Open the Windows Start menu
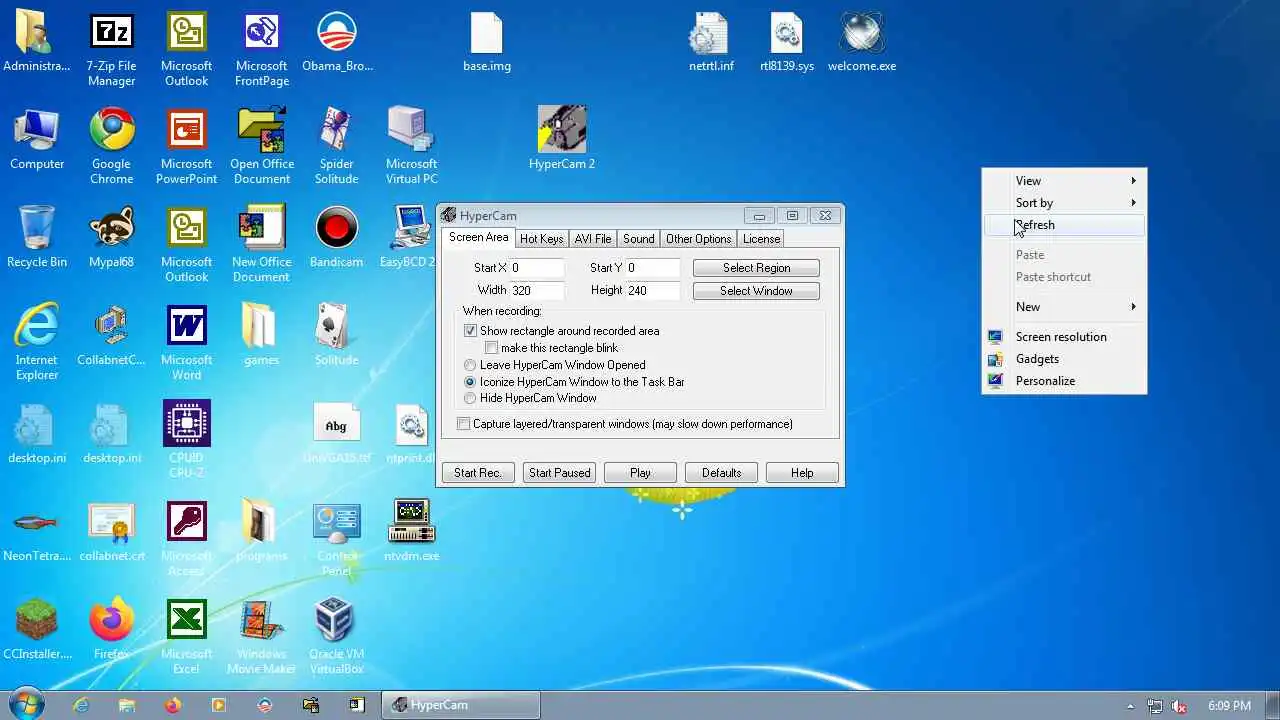 tap(27, 705)
